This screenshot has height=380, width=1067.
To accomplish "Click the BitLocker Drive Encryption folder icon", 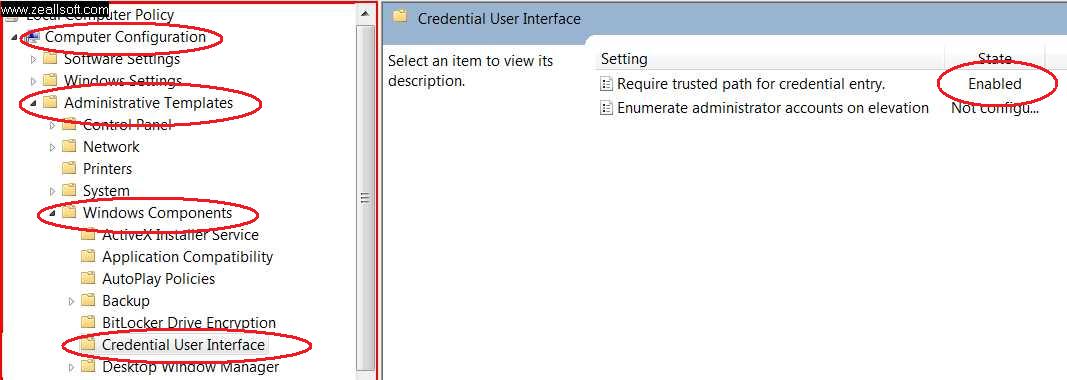I will (x=88, y=322).
